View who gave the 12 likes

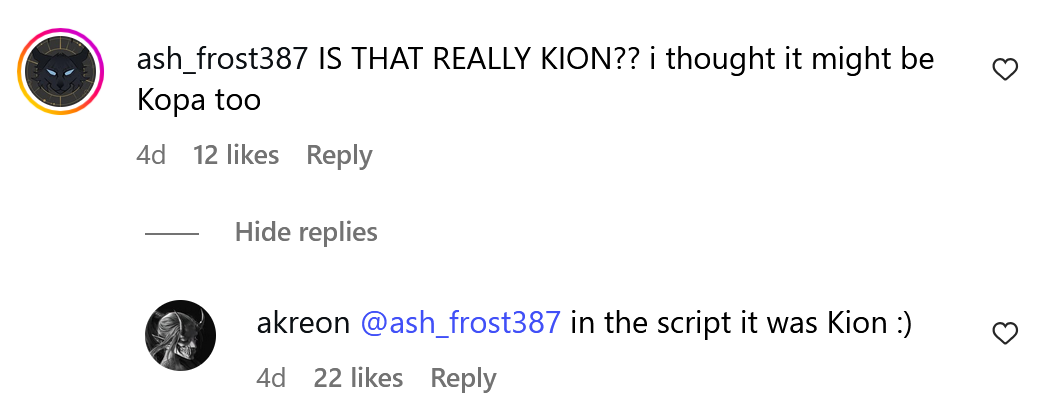point(236,155)
